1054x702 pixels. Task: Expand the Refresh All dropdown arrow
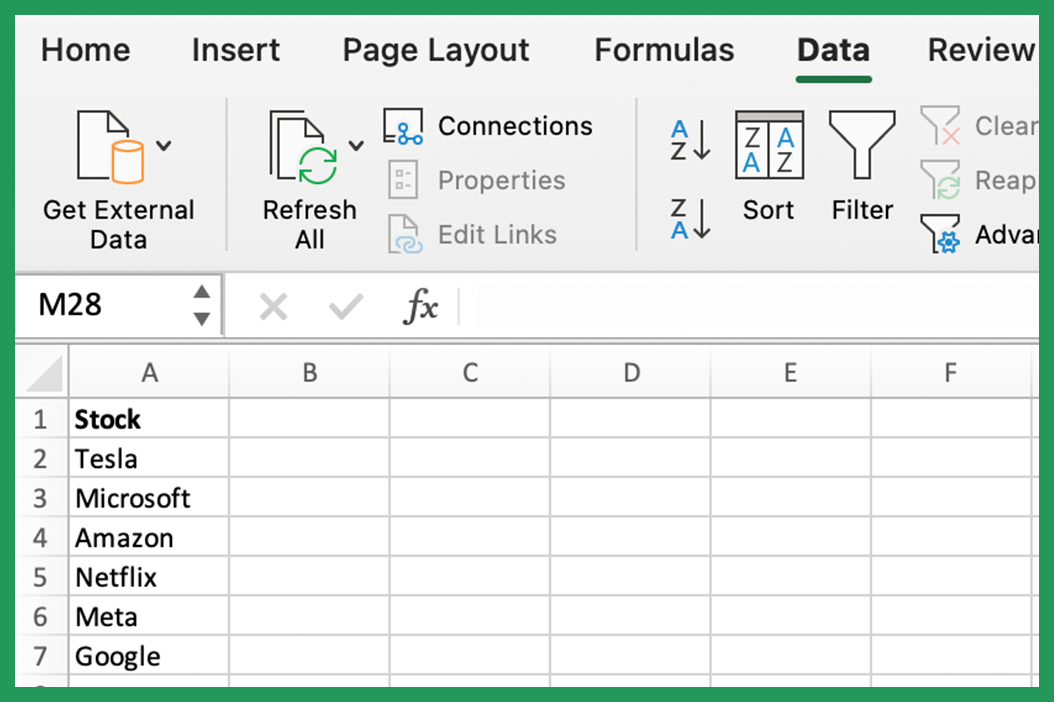tap(356, 145)
